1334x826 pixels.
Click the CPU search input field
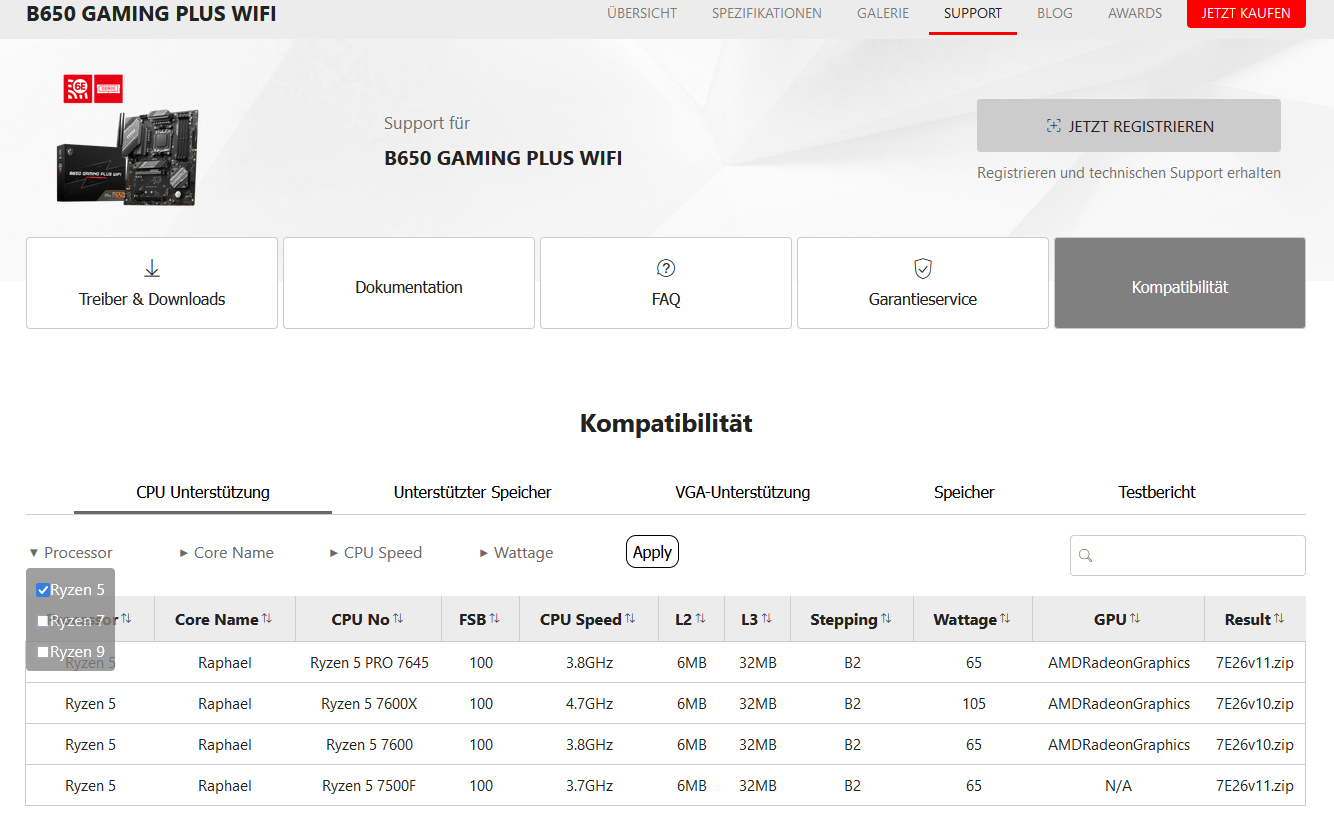tap(1188, 556)
